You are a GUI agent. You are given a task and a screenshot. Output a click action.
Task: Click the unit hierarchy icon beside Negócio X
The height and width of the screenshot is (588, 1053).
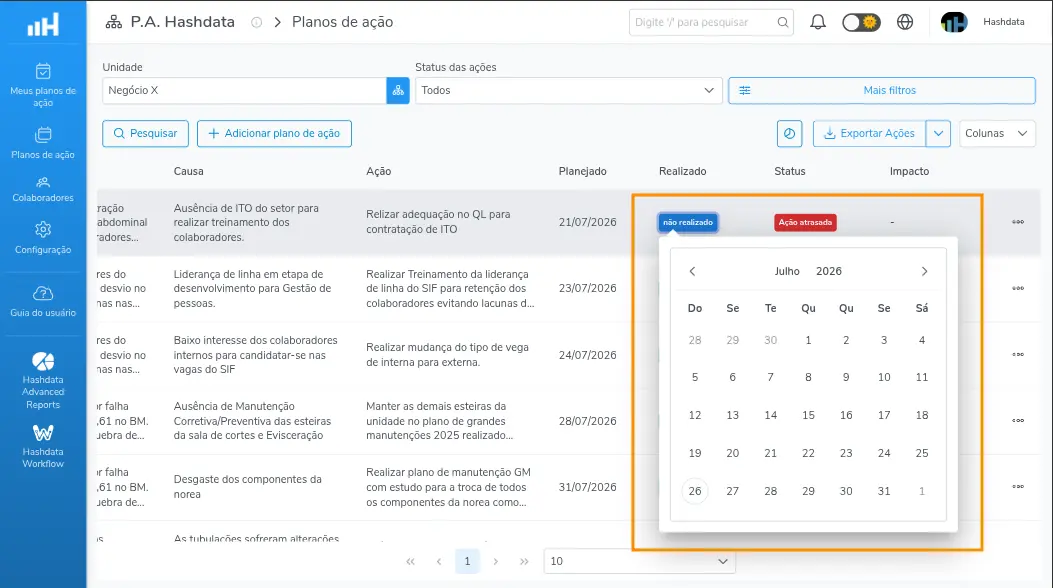(398, 91)
